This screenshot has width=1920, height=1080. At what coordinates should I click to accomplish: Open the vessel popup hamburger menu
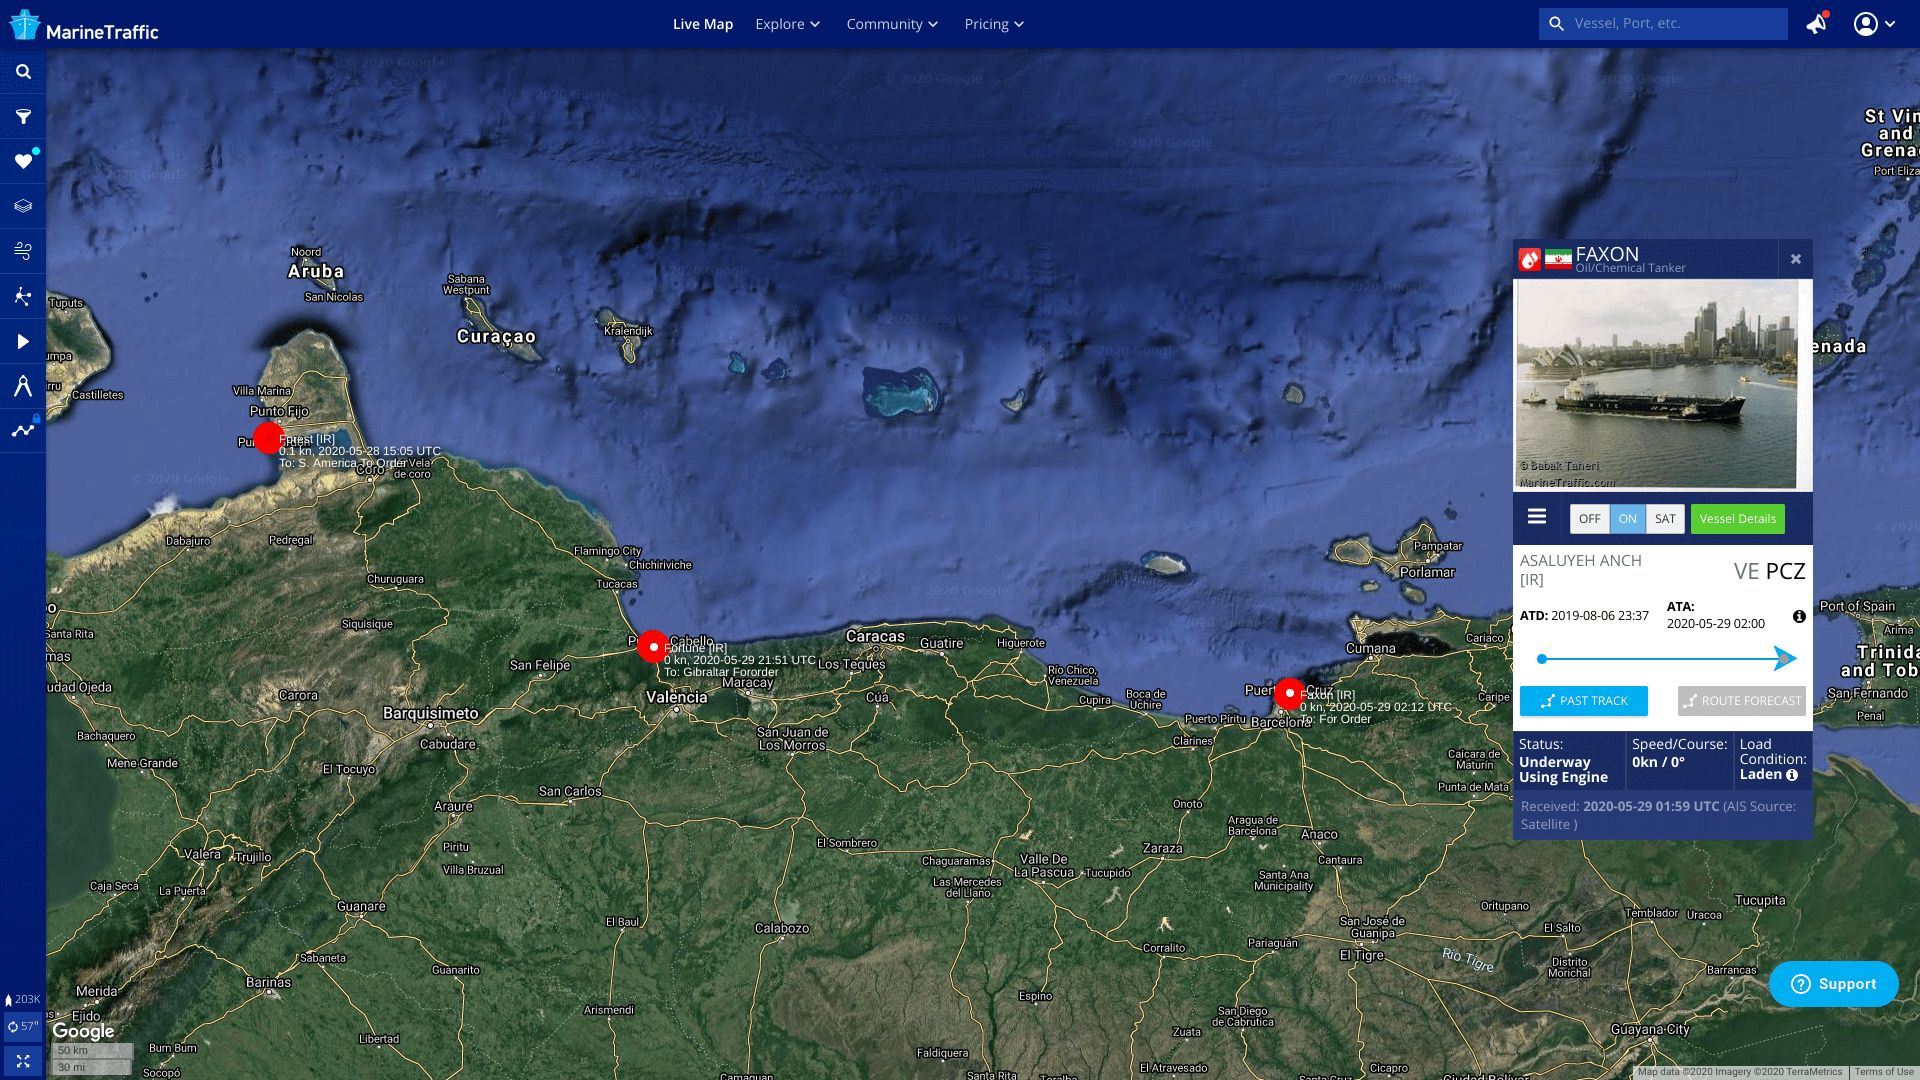pyautogui.click(x=1537, y=517)
